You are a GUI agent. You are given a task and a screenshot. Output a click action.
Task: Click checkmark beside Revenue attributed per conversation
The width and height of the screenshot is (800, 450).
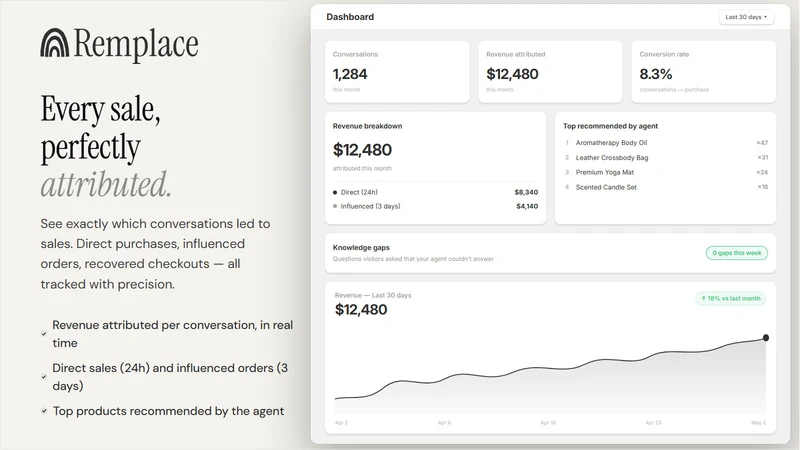(x=44, y=334)
